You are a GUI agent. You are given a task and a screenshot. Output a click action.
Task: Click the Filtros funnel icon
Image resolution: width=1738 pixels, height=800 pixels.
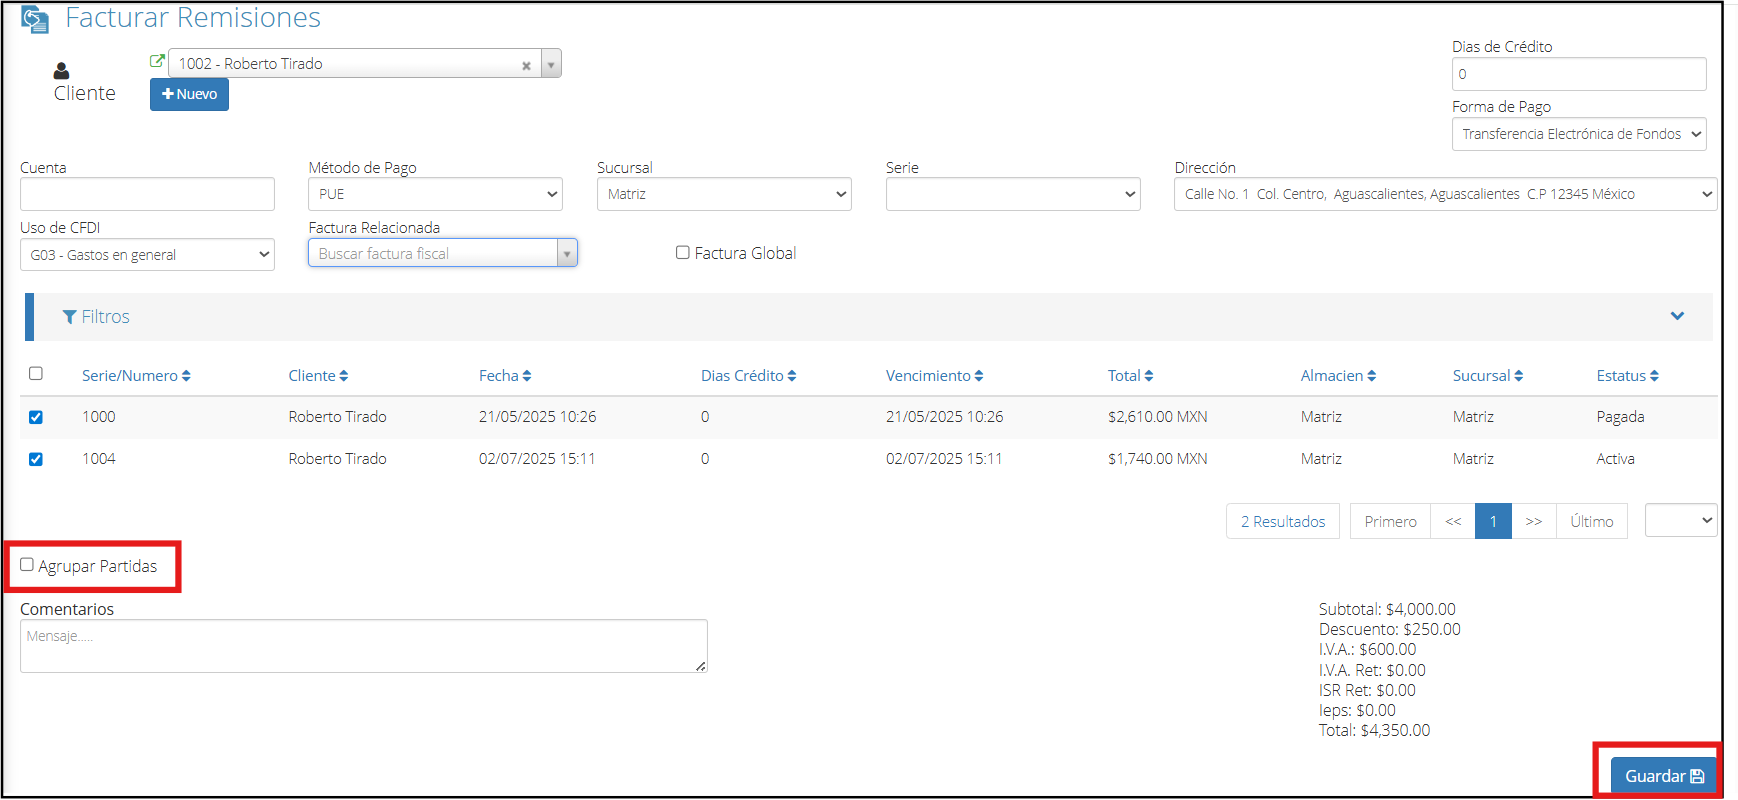(69, 317)
